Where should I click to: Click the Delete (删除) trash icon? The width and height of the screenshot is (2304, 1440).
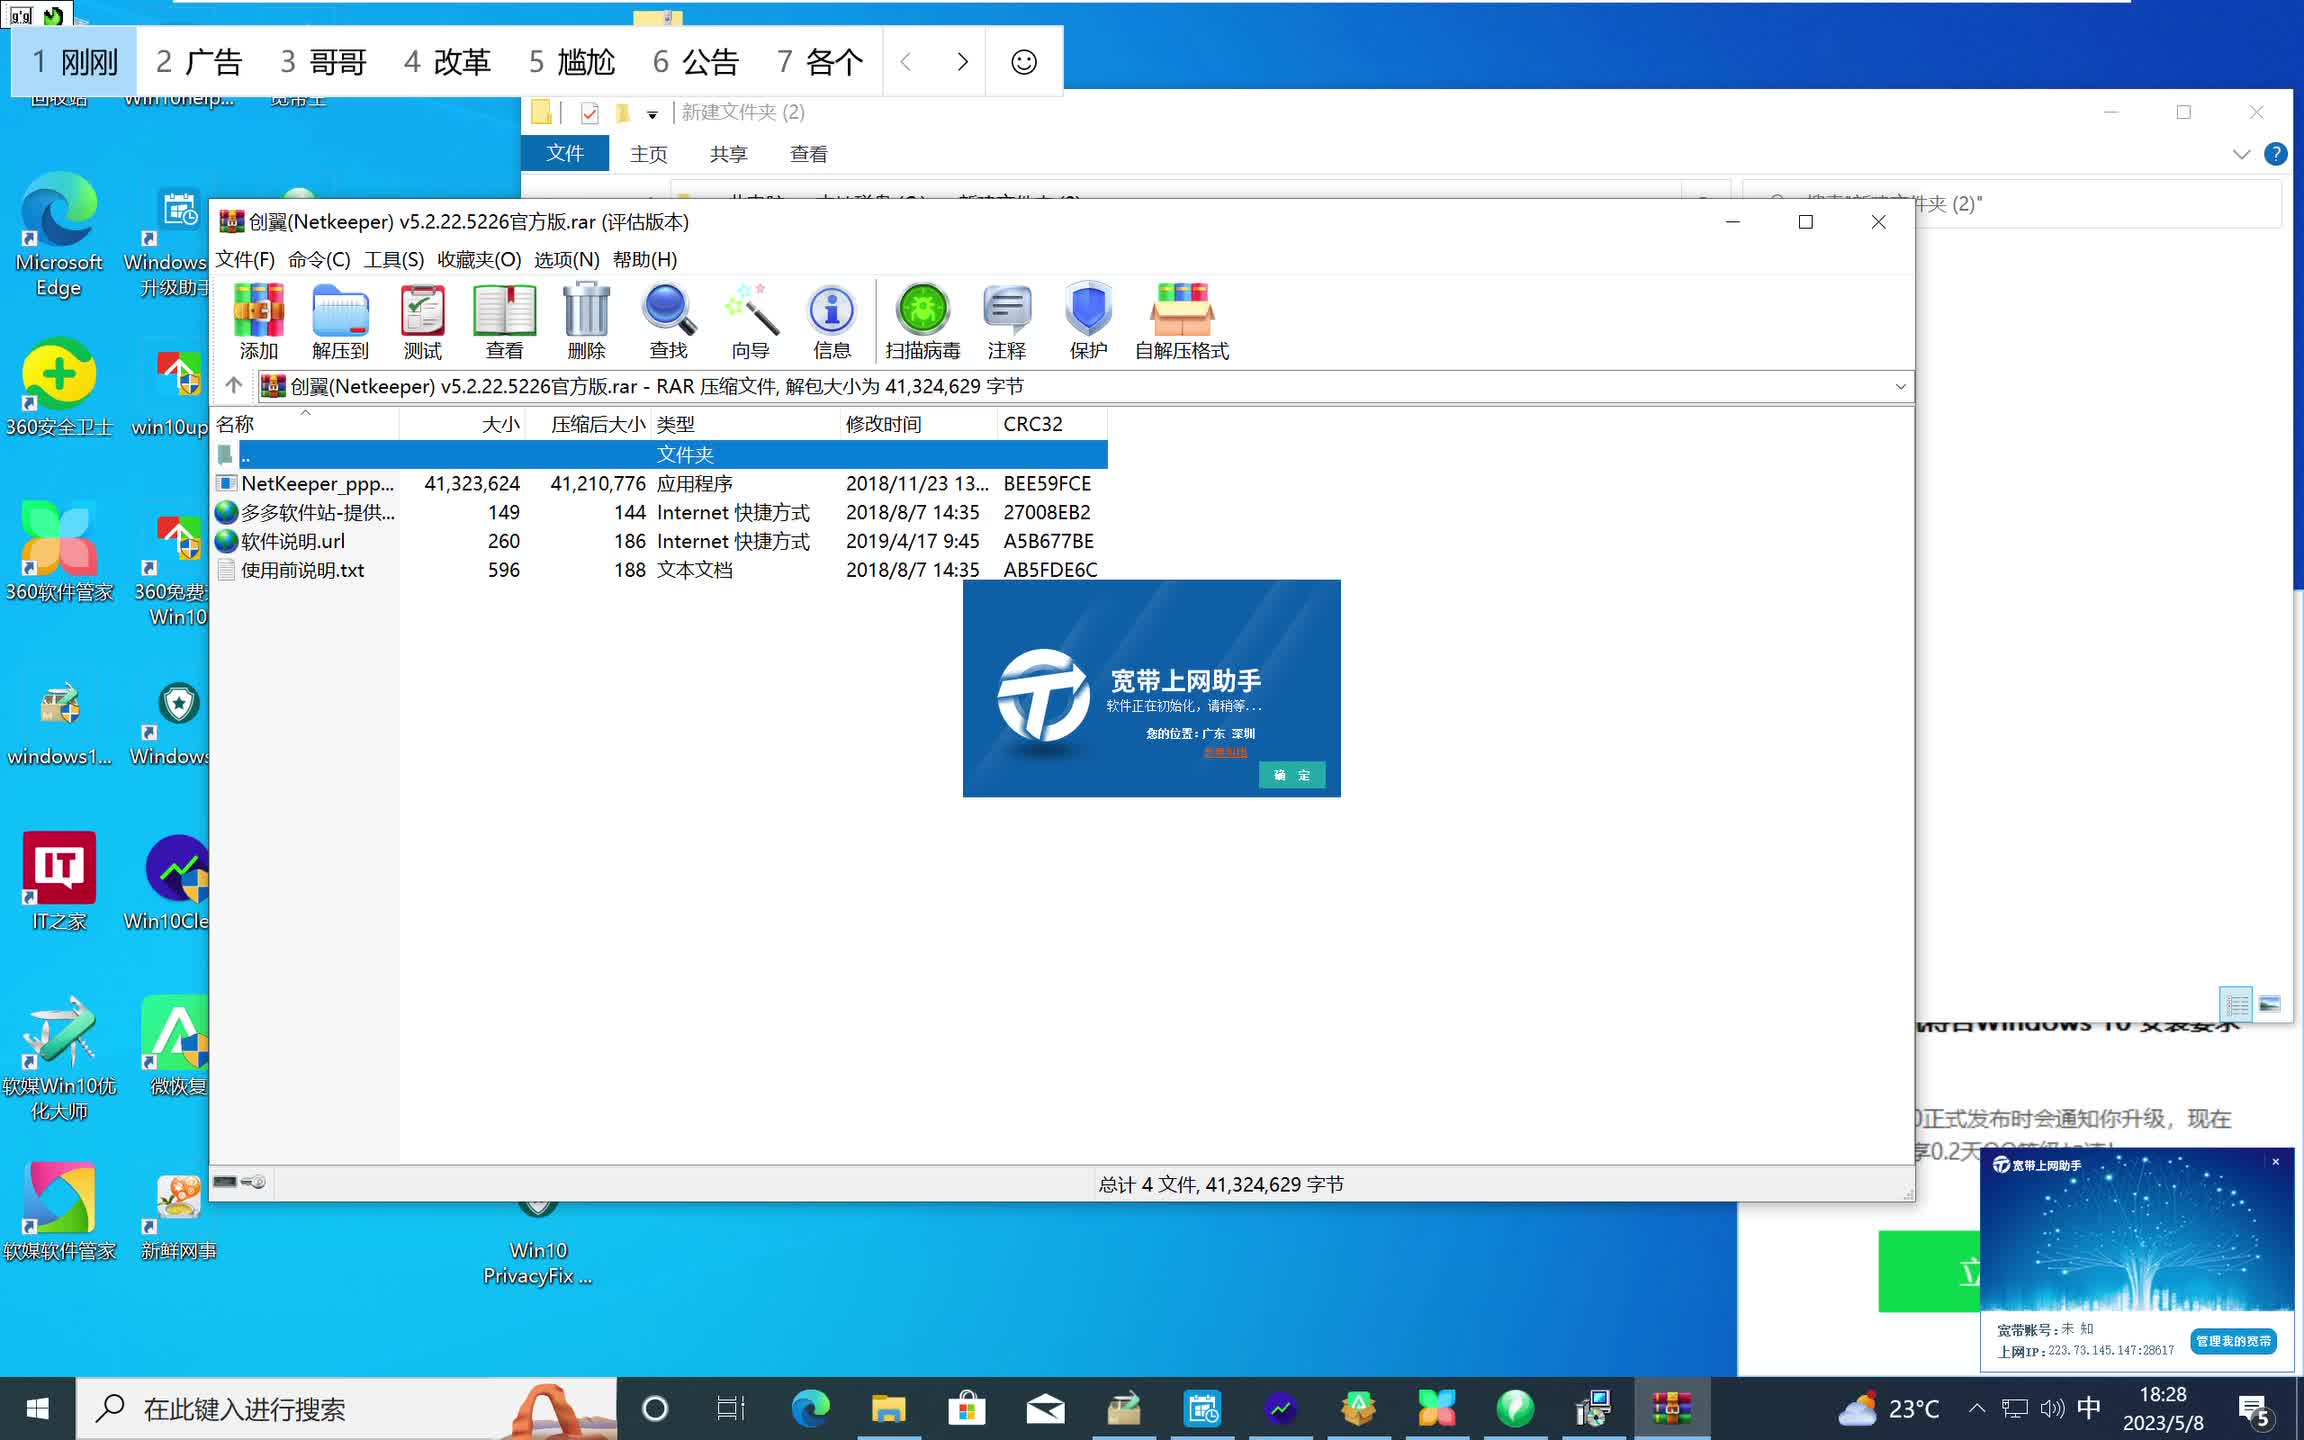[x=586, y=321]
